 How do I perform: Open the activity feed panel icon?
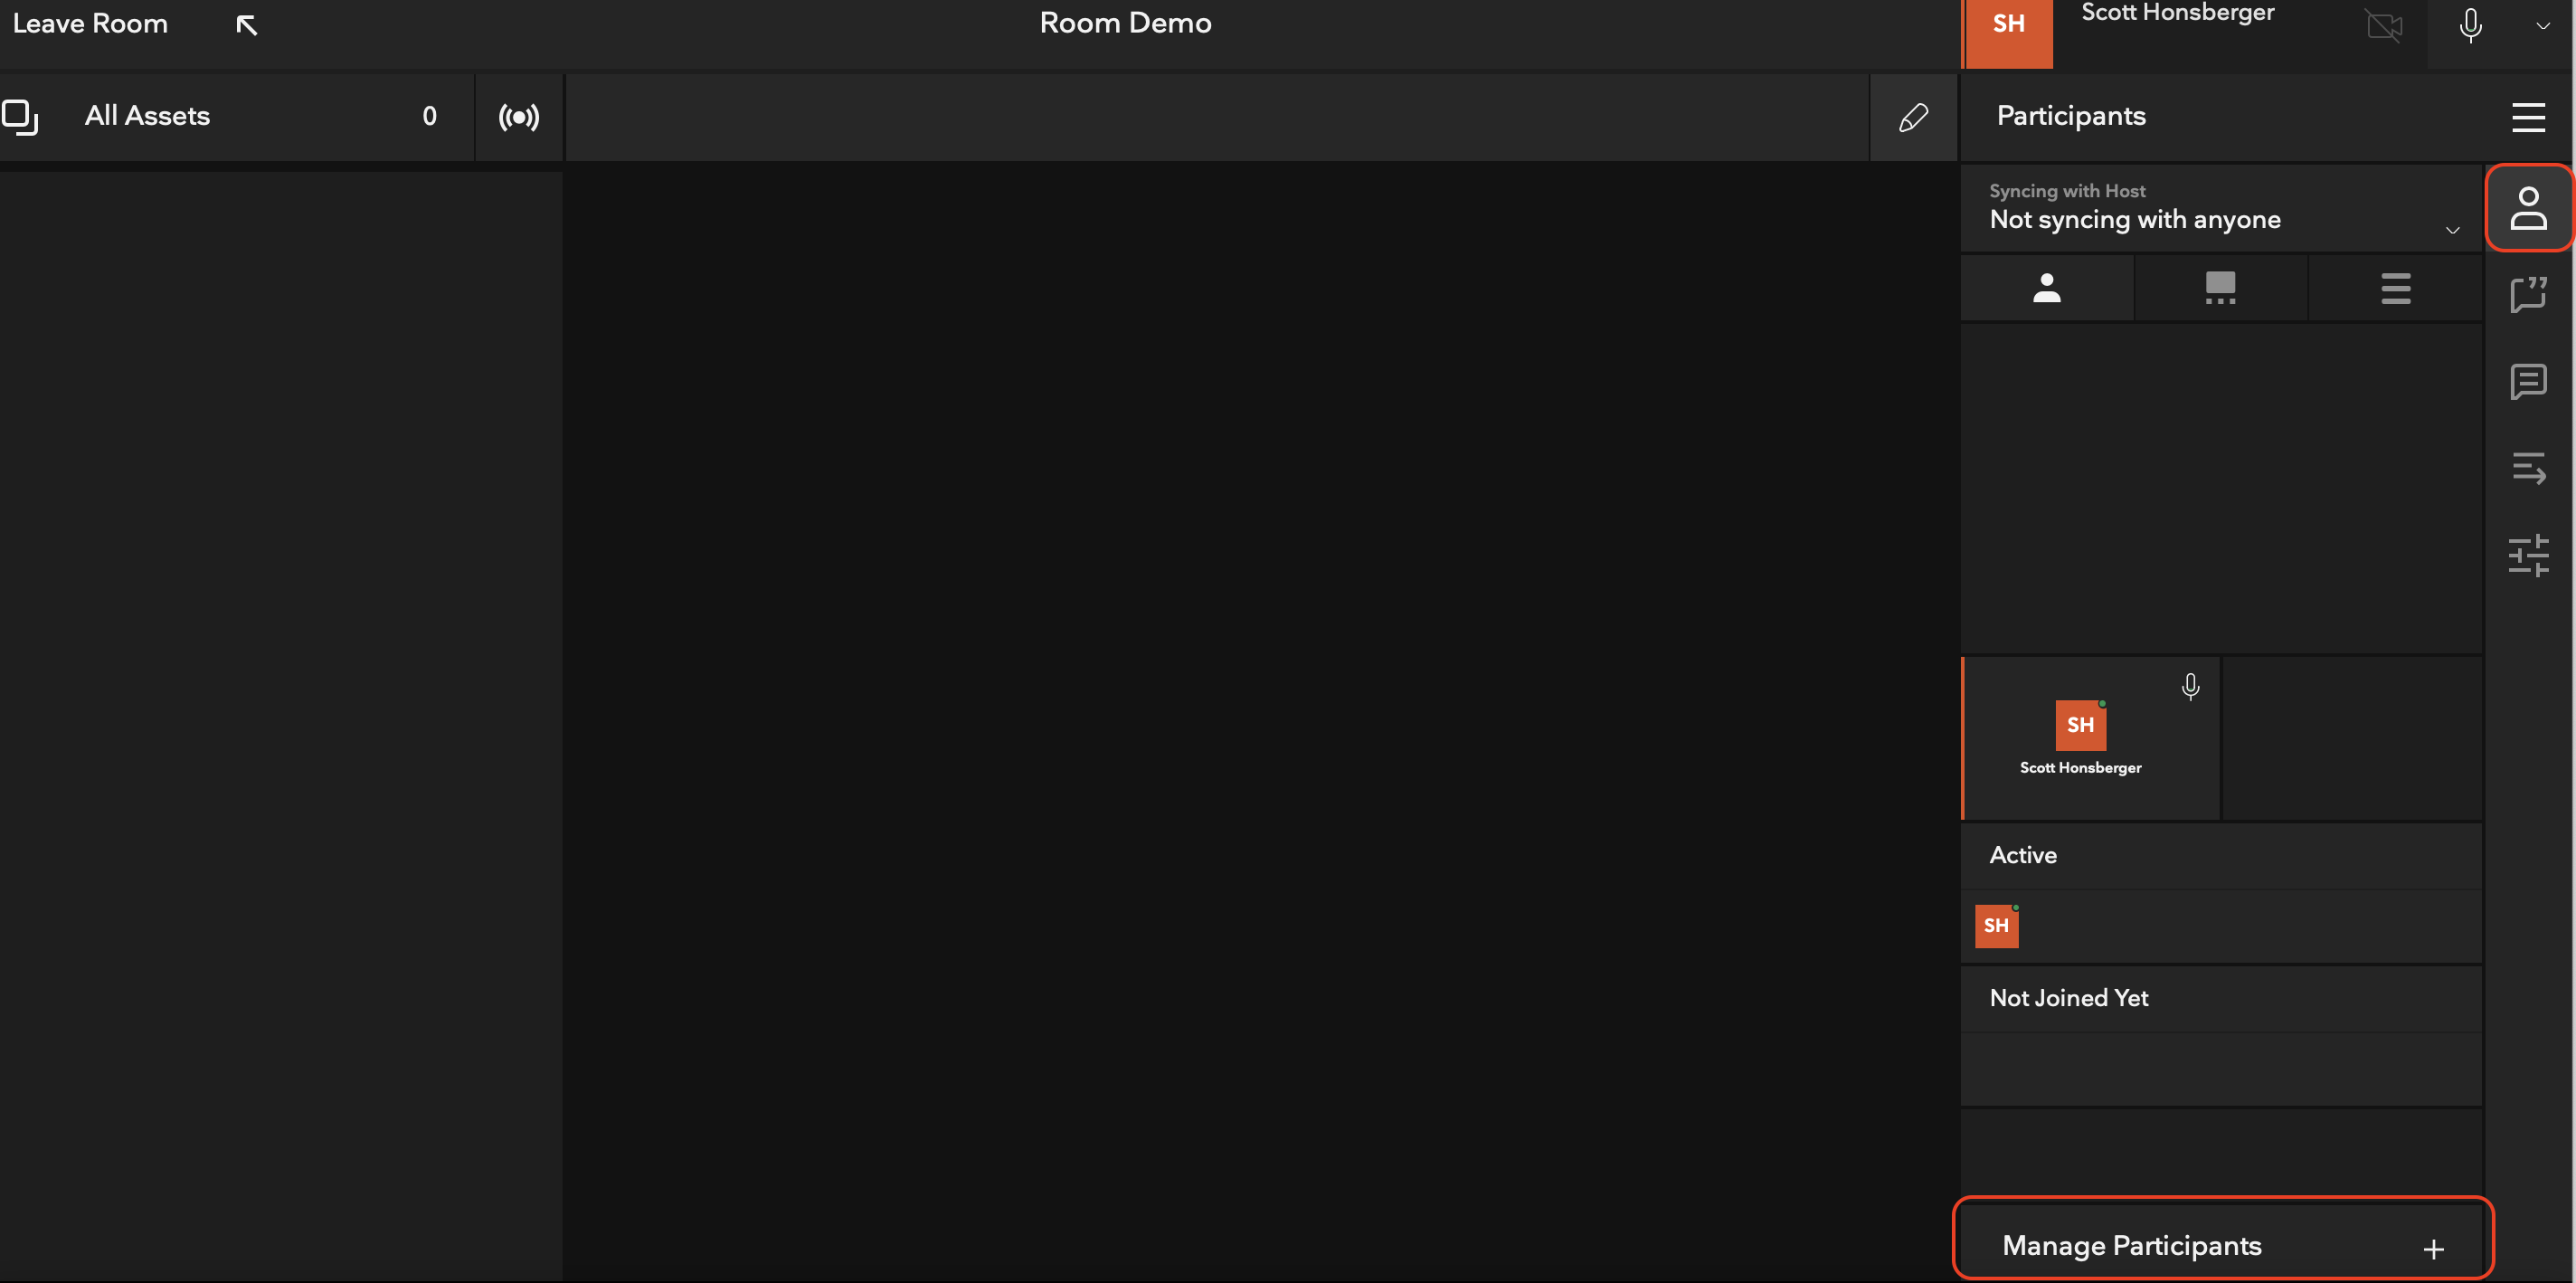(2529, 468)
